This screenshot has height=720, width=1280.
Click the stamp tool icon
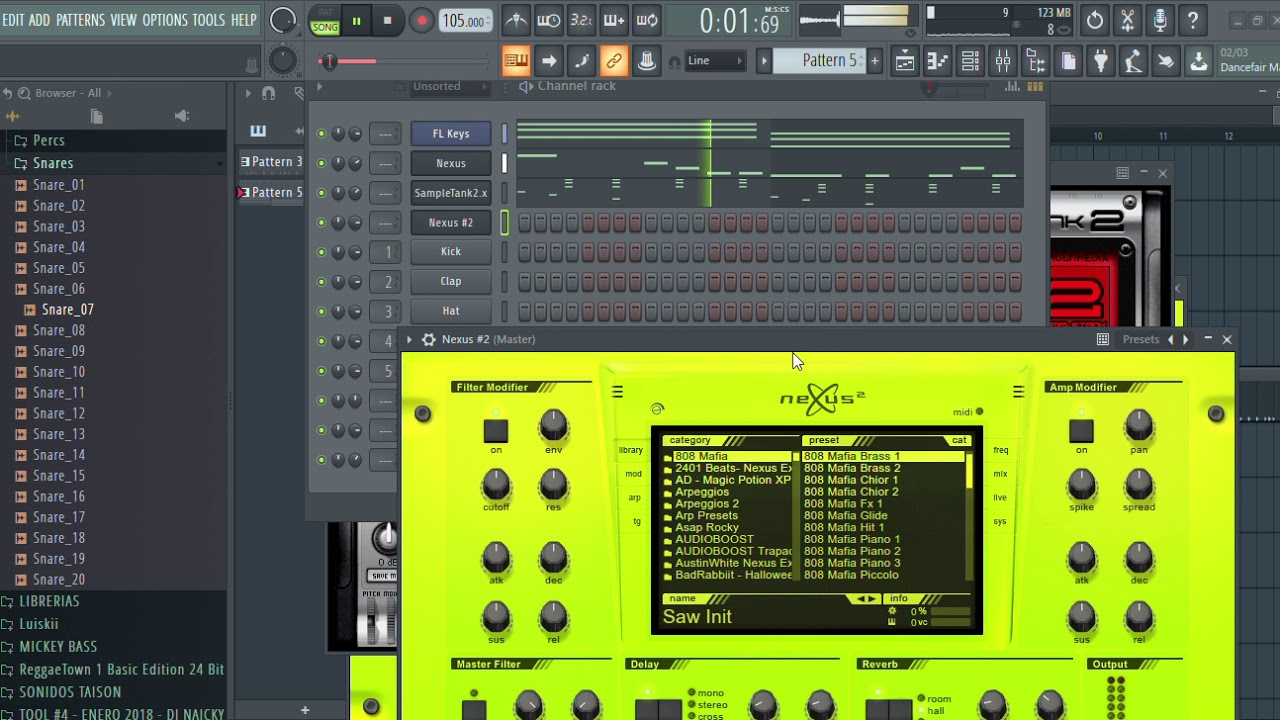coord(647,61)
